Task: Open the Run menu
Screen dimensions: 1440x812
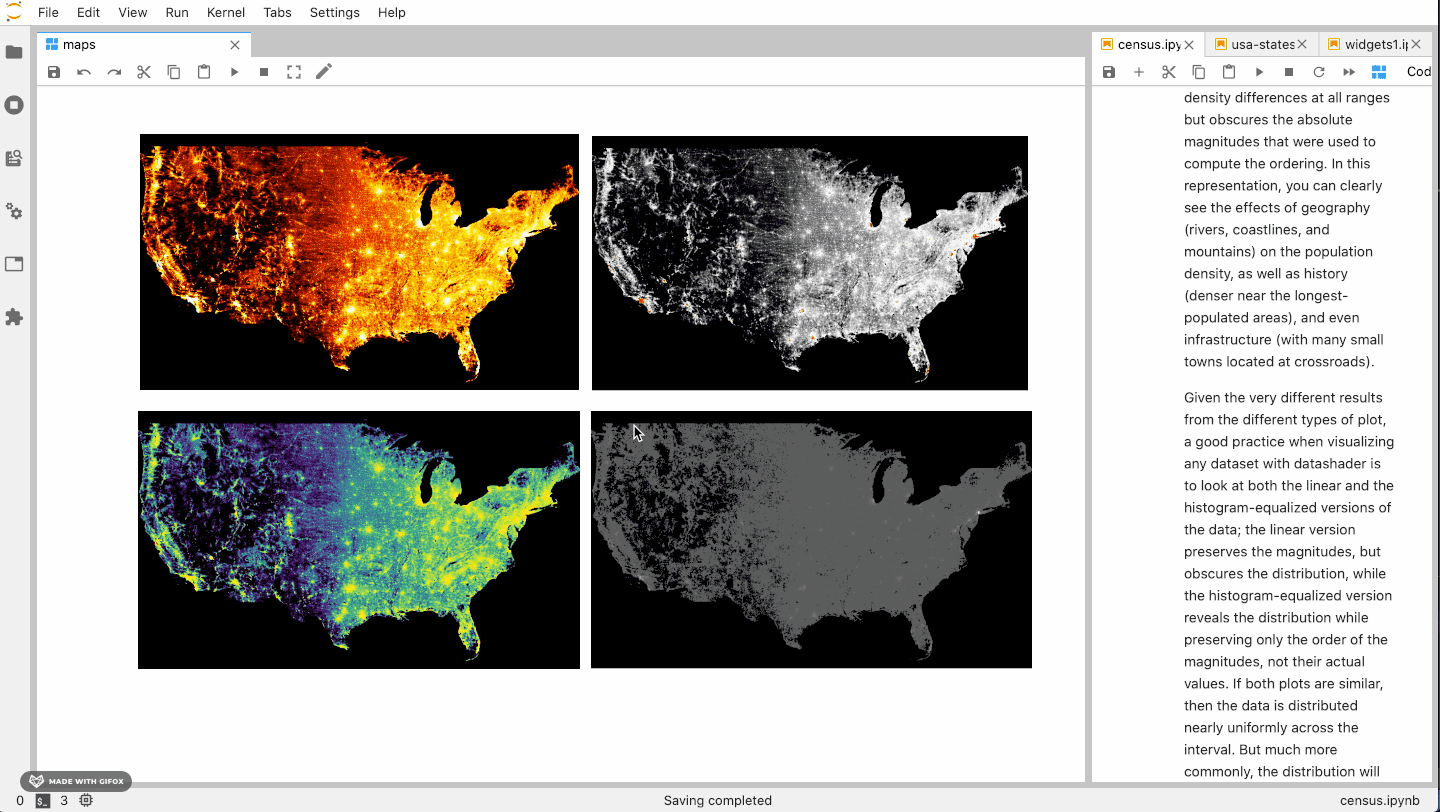Action: pyautogui.click(x=177, y=13)
